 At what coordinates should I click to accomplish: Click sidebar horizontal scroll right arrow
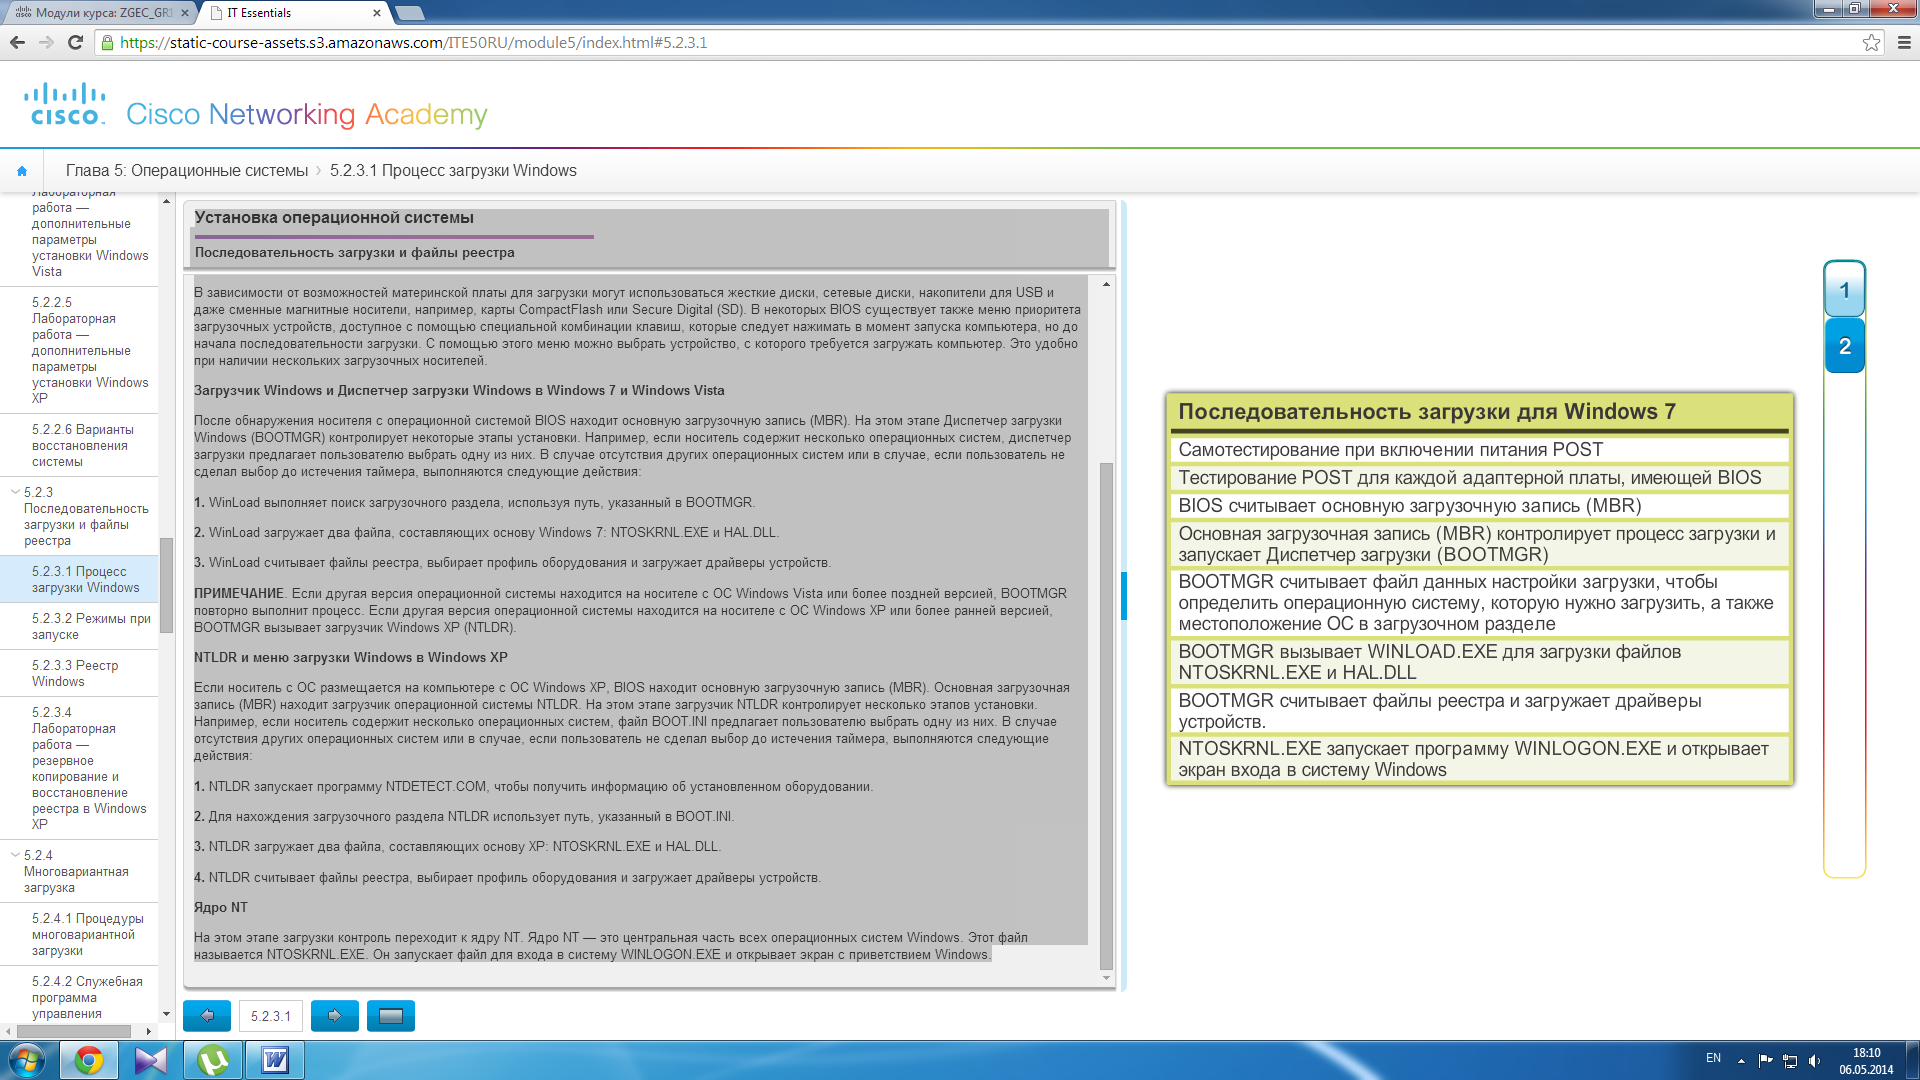(149, 1031)
